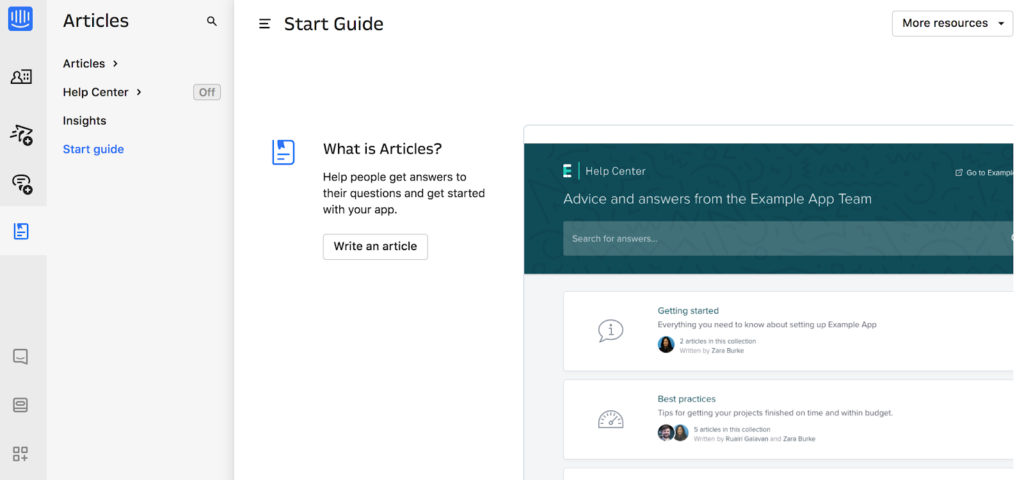Click the Write an article button

pyautogui.click(x=375, y=247)
